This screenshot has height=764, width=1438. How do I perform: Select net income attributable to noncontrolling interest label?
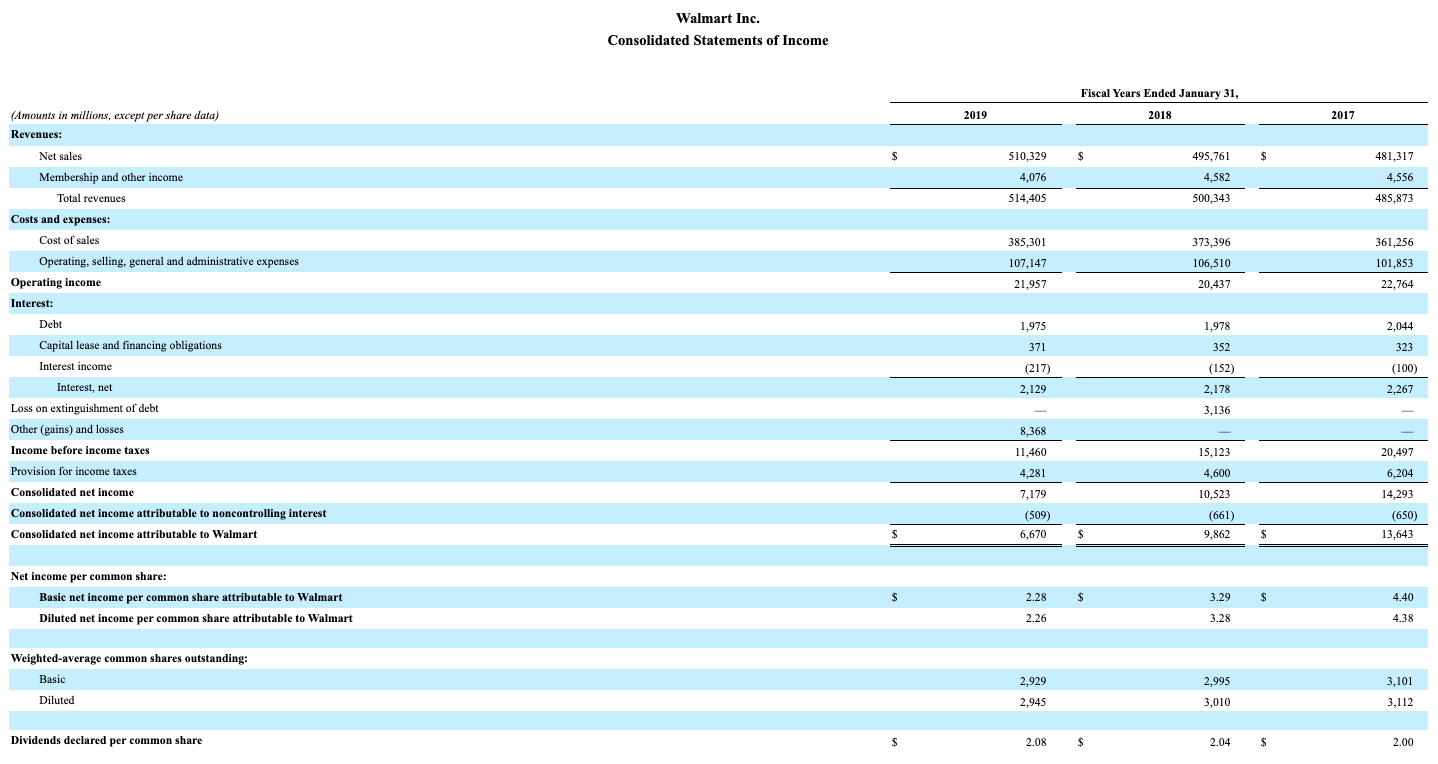tap(168, 513)
